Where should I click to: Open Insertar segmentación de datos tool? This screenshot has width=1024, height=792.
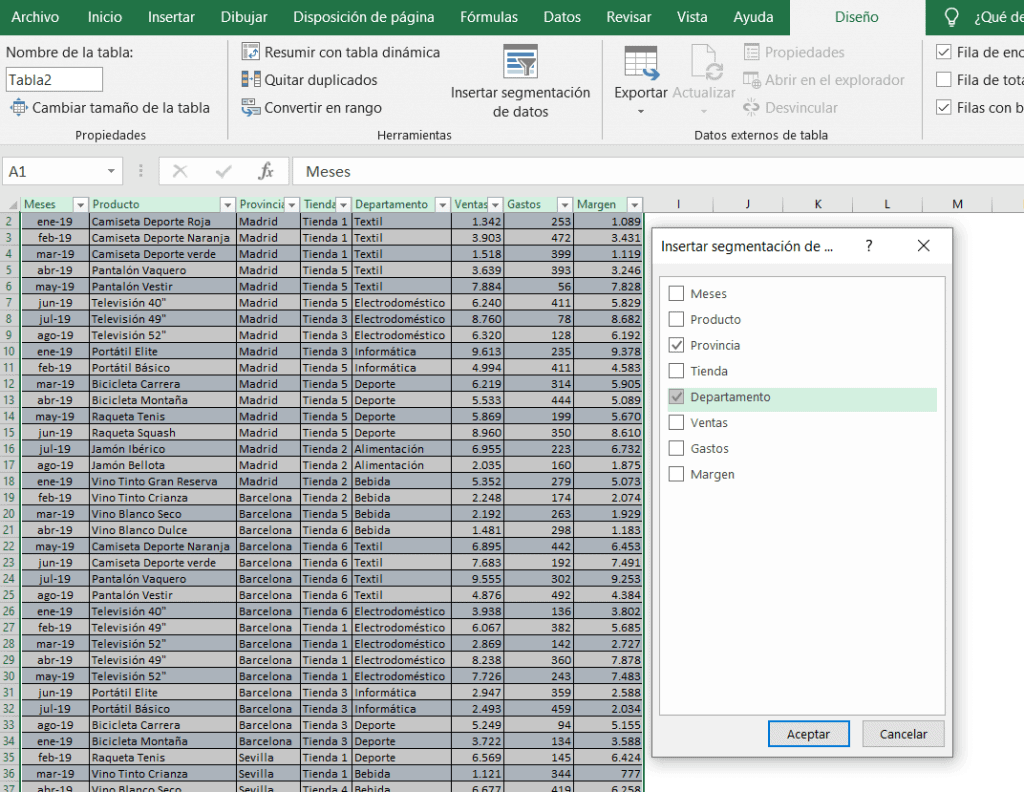pyautogui.click(x=520, y=82)
